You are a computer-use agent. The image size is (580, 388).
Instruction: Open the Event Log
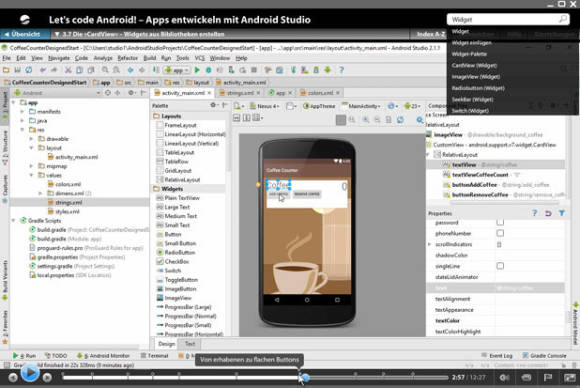(497, 355)
